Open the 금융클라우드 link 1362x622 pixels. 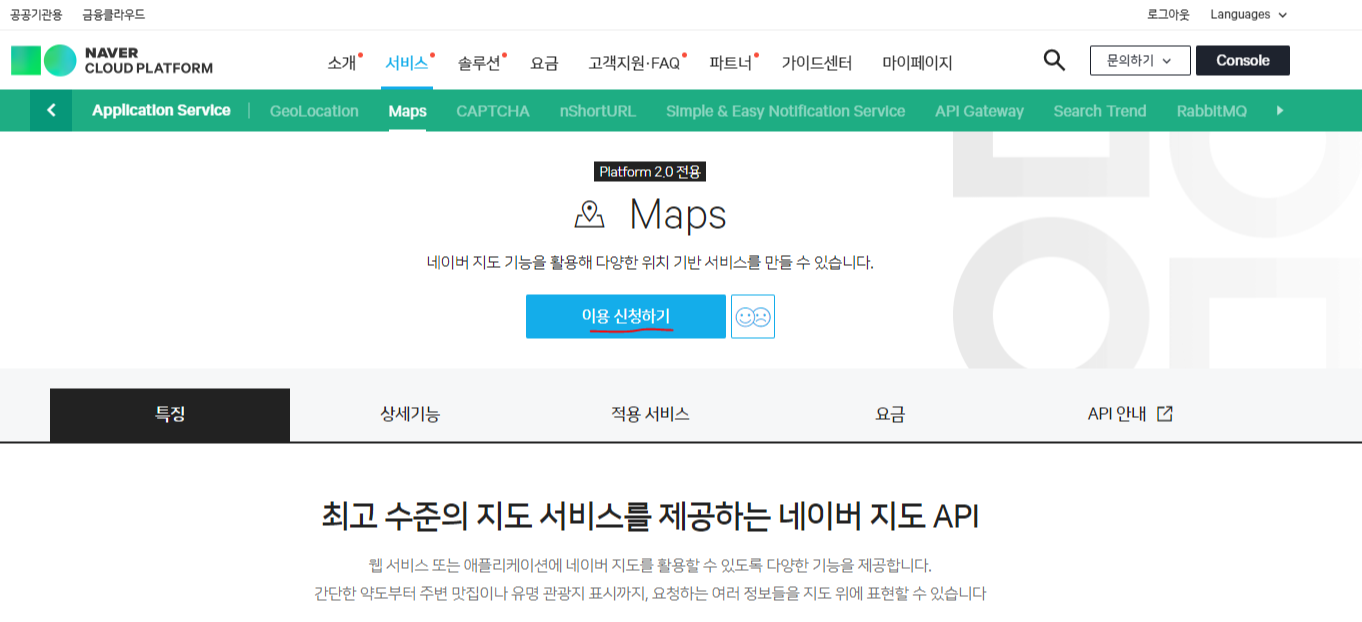pyautogui.click(x=113, y=14)
